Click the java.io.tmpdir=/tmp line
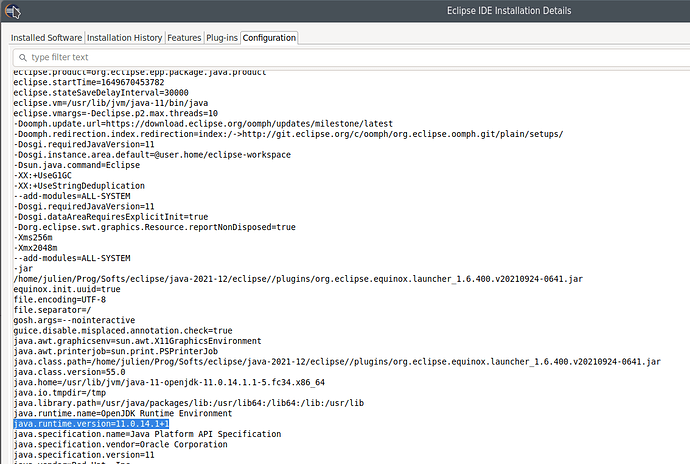This screenshot has height=464, width=690. pyautogui.click(x=59, y=393)
